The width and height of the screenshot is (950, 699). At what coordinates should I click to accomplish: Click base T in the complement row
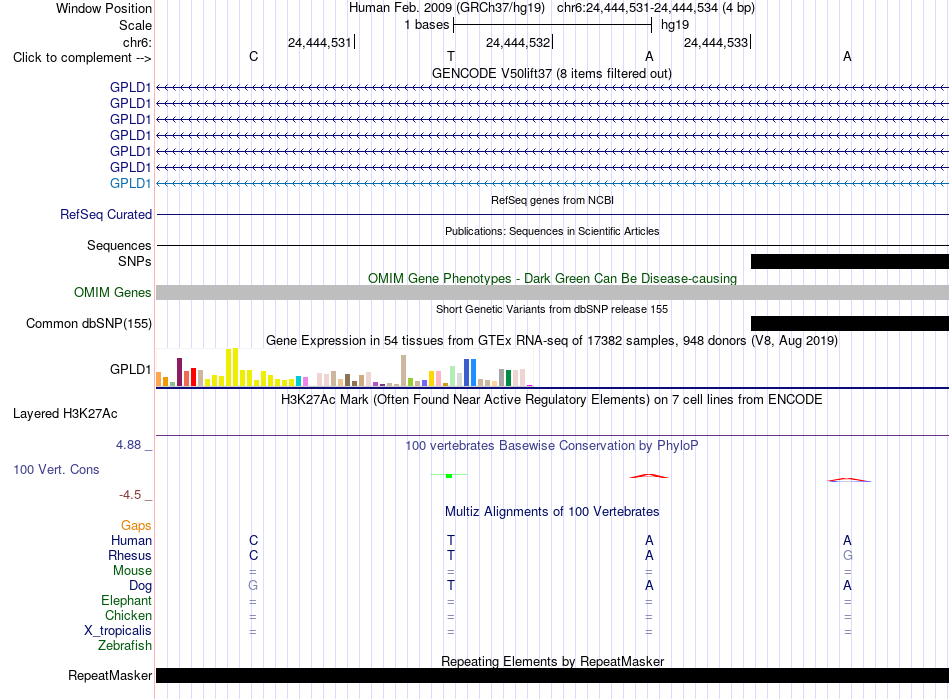451,56
